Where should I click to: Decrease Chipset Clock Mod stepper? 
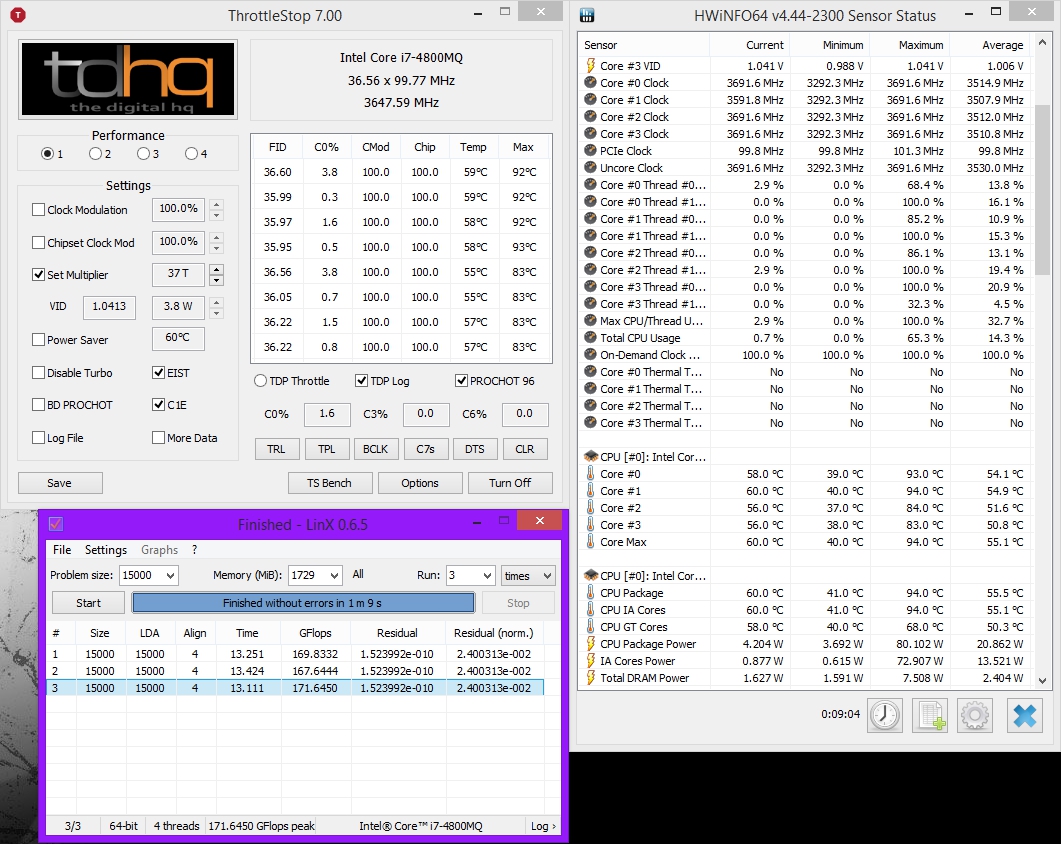217,248
